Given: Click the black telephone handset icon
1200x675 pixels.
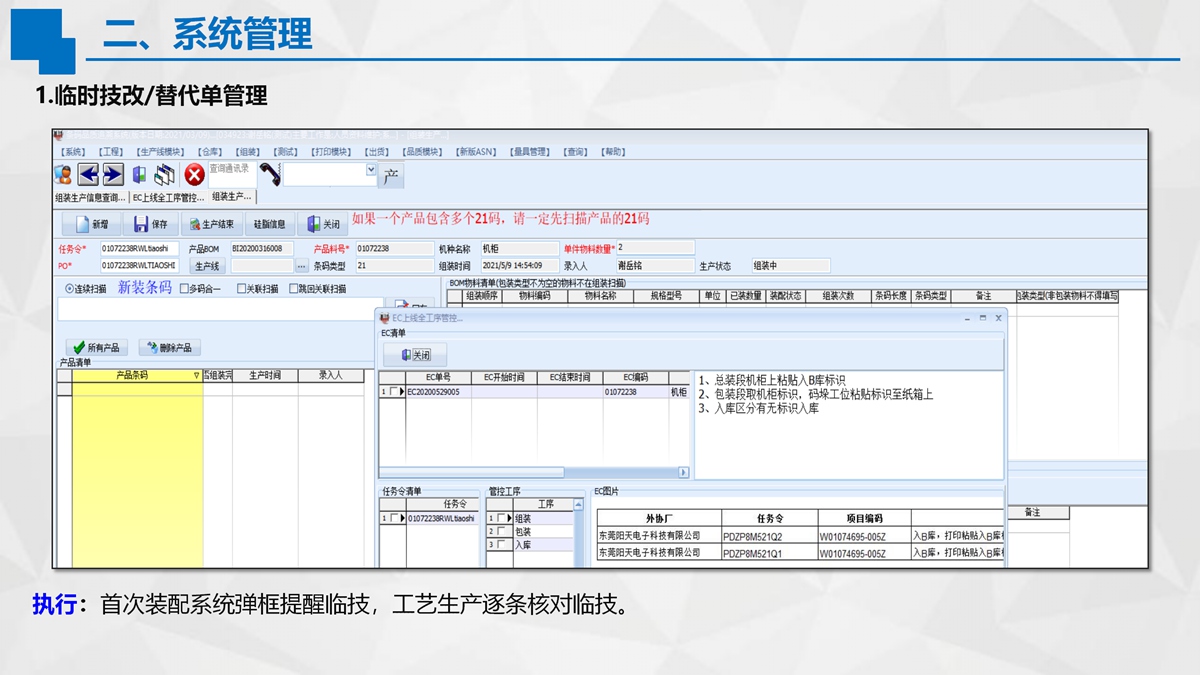Looking at the screenshot, I should 269,175.
